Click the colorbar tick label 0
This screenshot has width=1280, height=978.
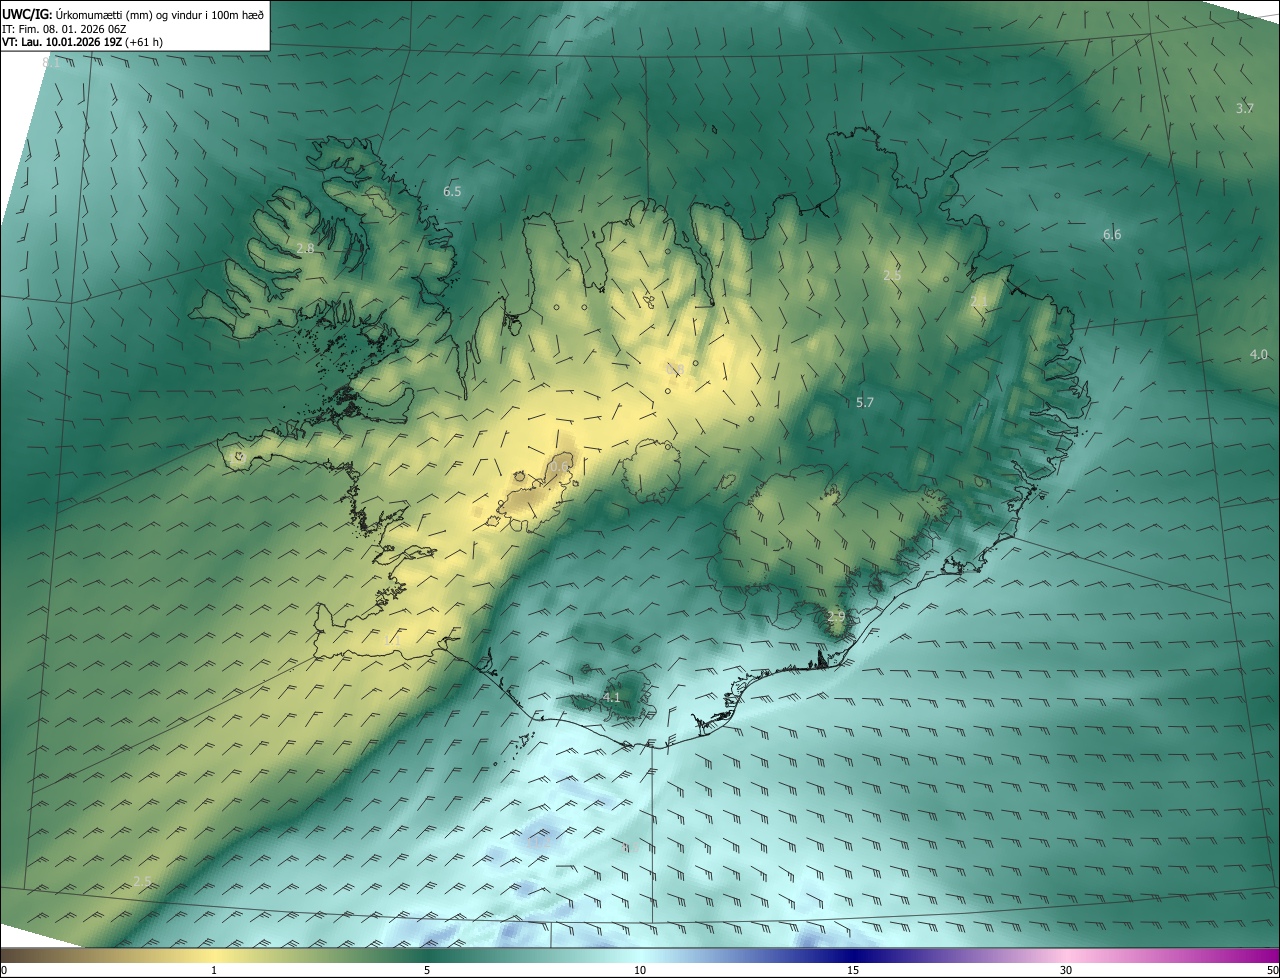(4, 971)
